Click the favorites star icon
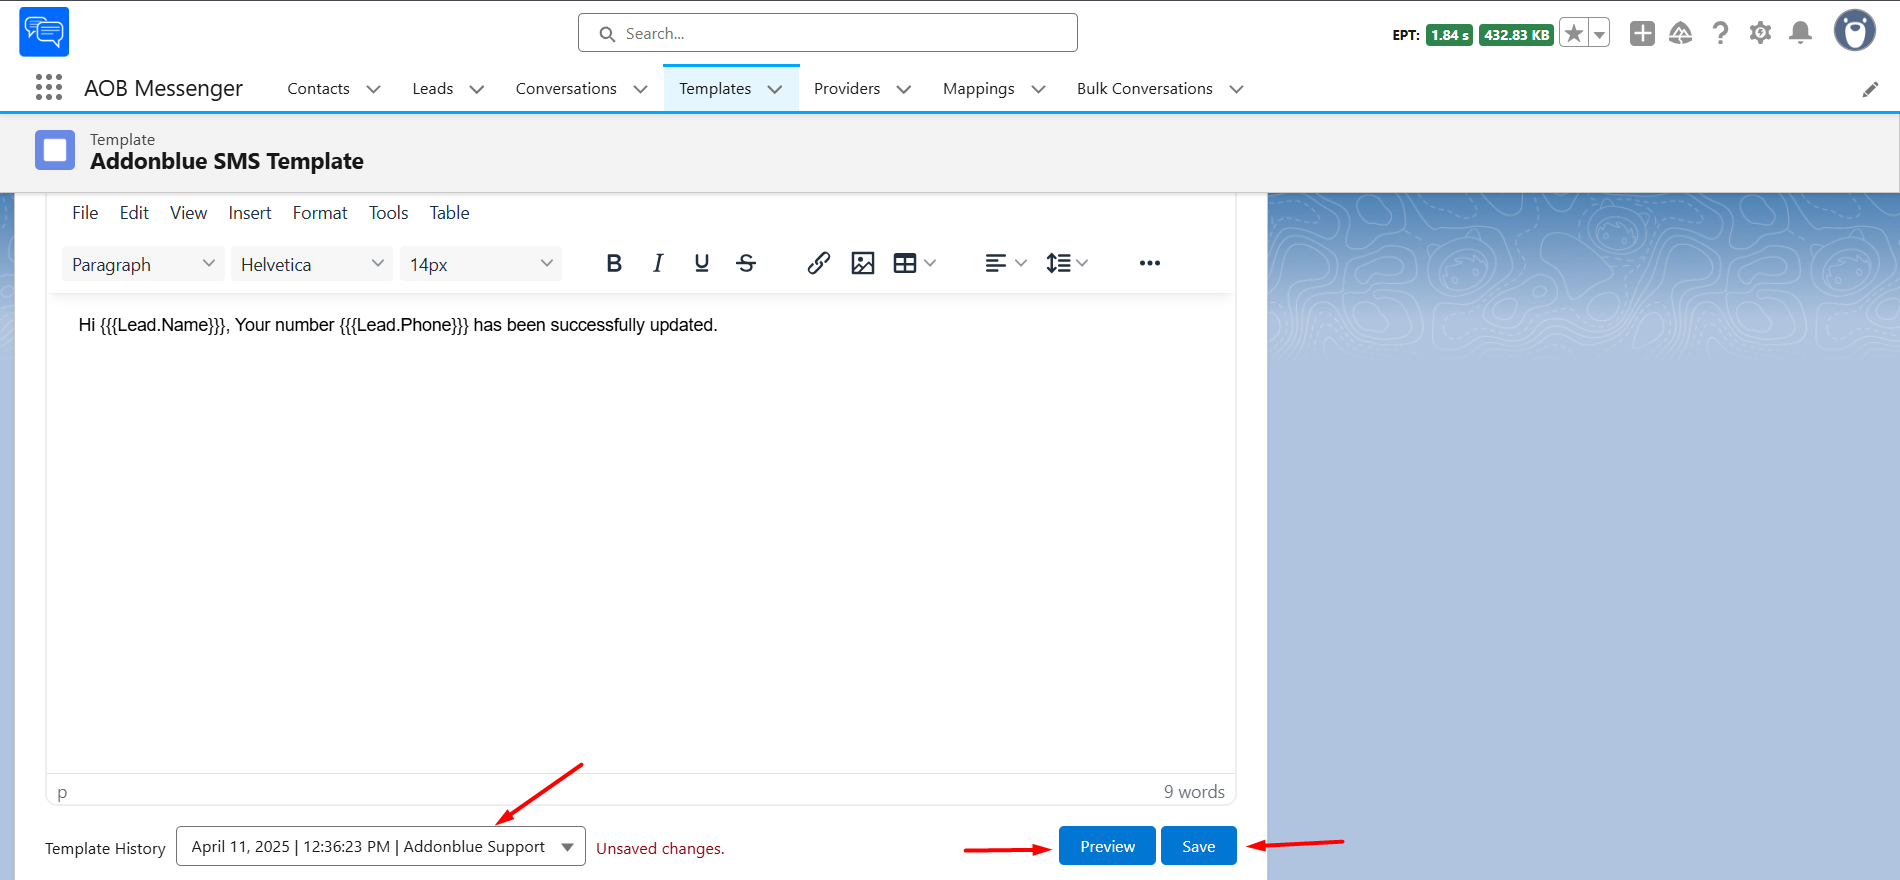 1574,34
